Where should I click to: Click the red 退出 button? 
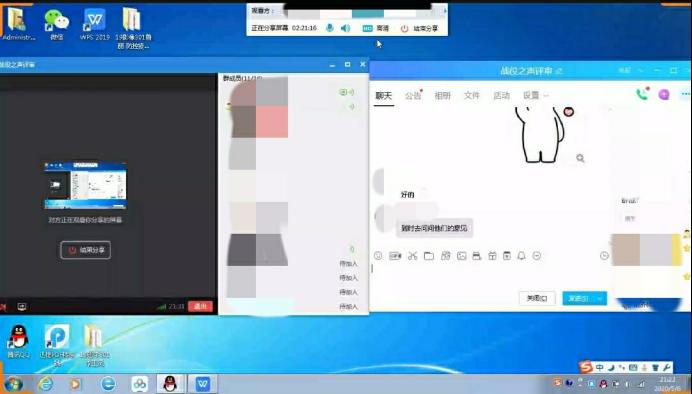[200, 306]
